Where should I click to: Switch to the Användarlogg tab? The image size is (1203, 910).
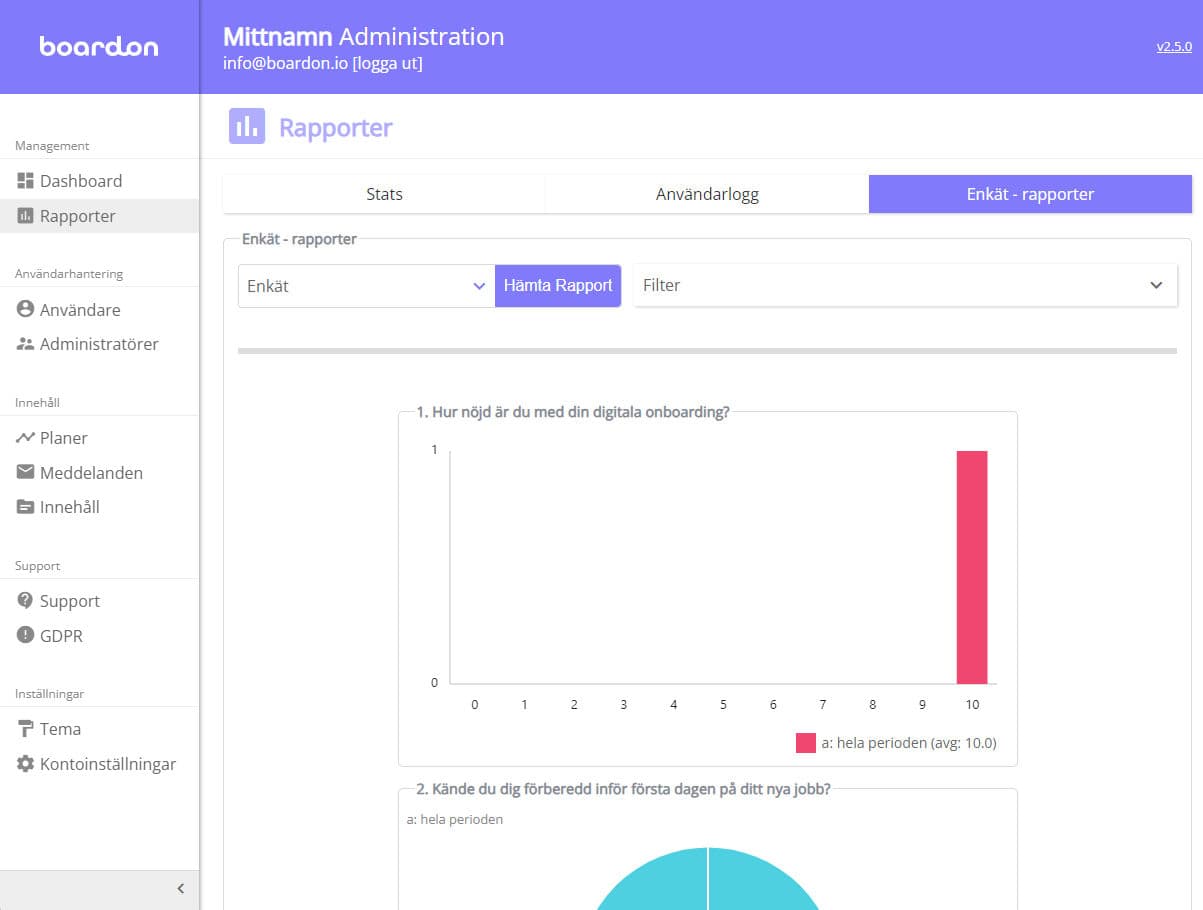[707, 194]
